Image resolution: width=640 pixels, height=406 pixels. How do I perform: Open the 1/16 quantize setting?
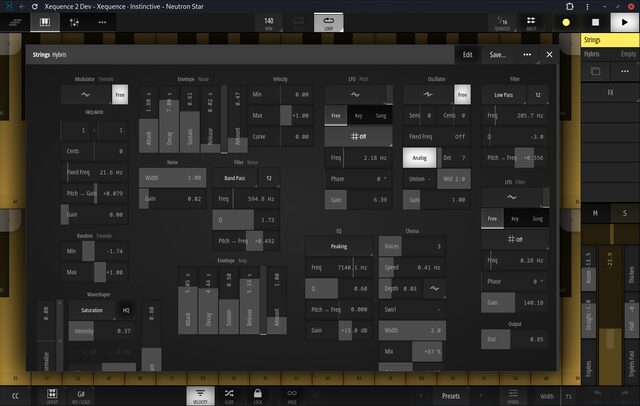coord(502,22)
